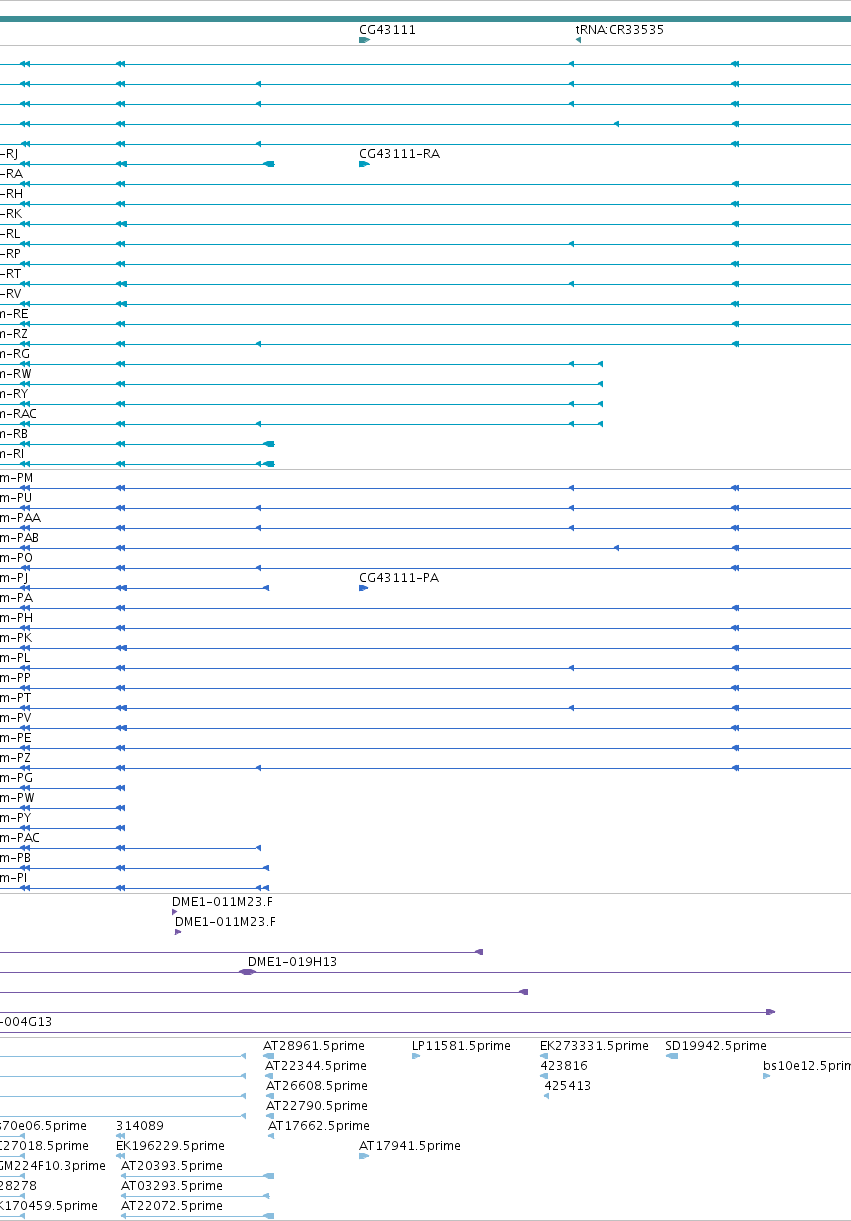Click the arrow glyph under CG43111-PA
The image size is (851, 1221).
[364, 588]
